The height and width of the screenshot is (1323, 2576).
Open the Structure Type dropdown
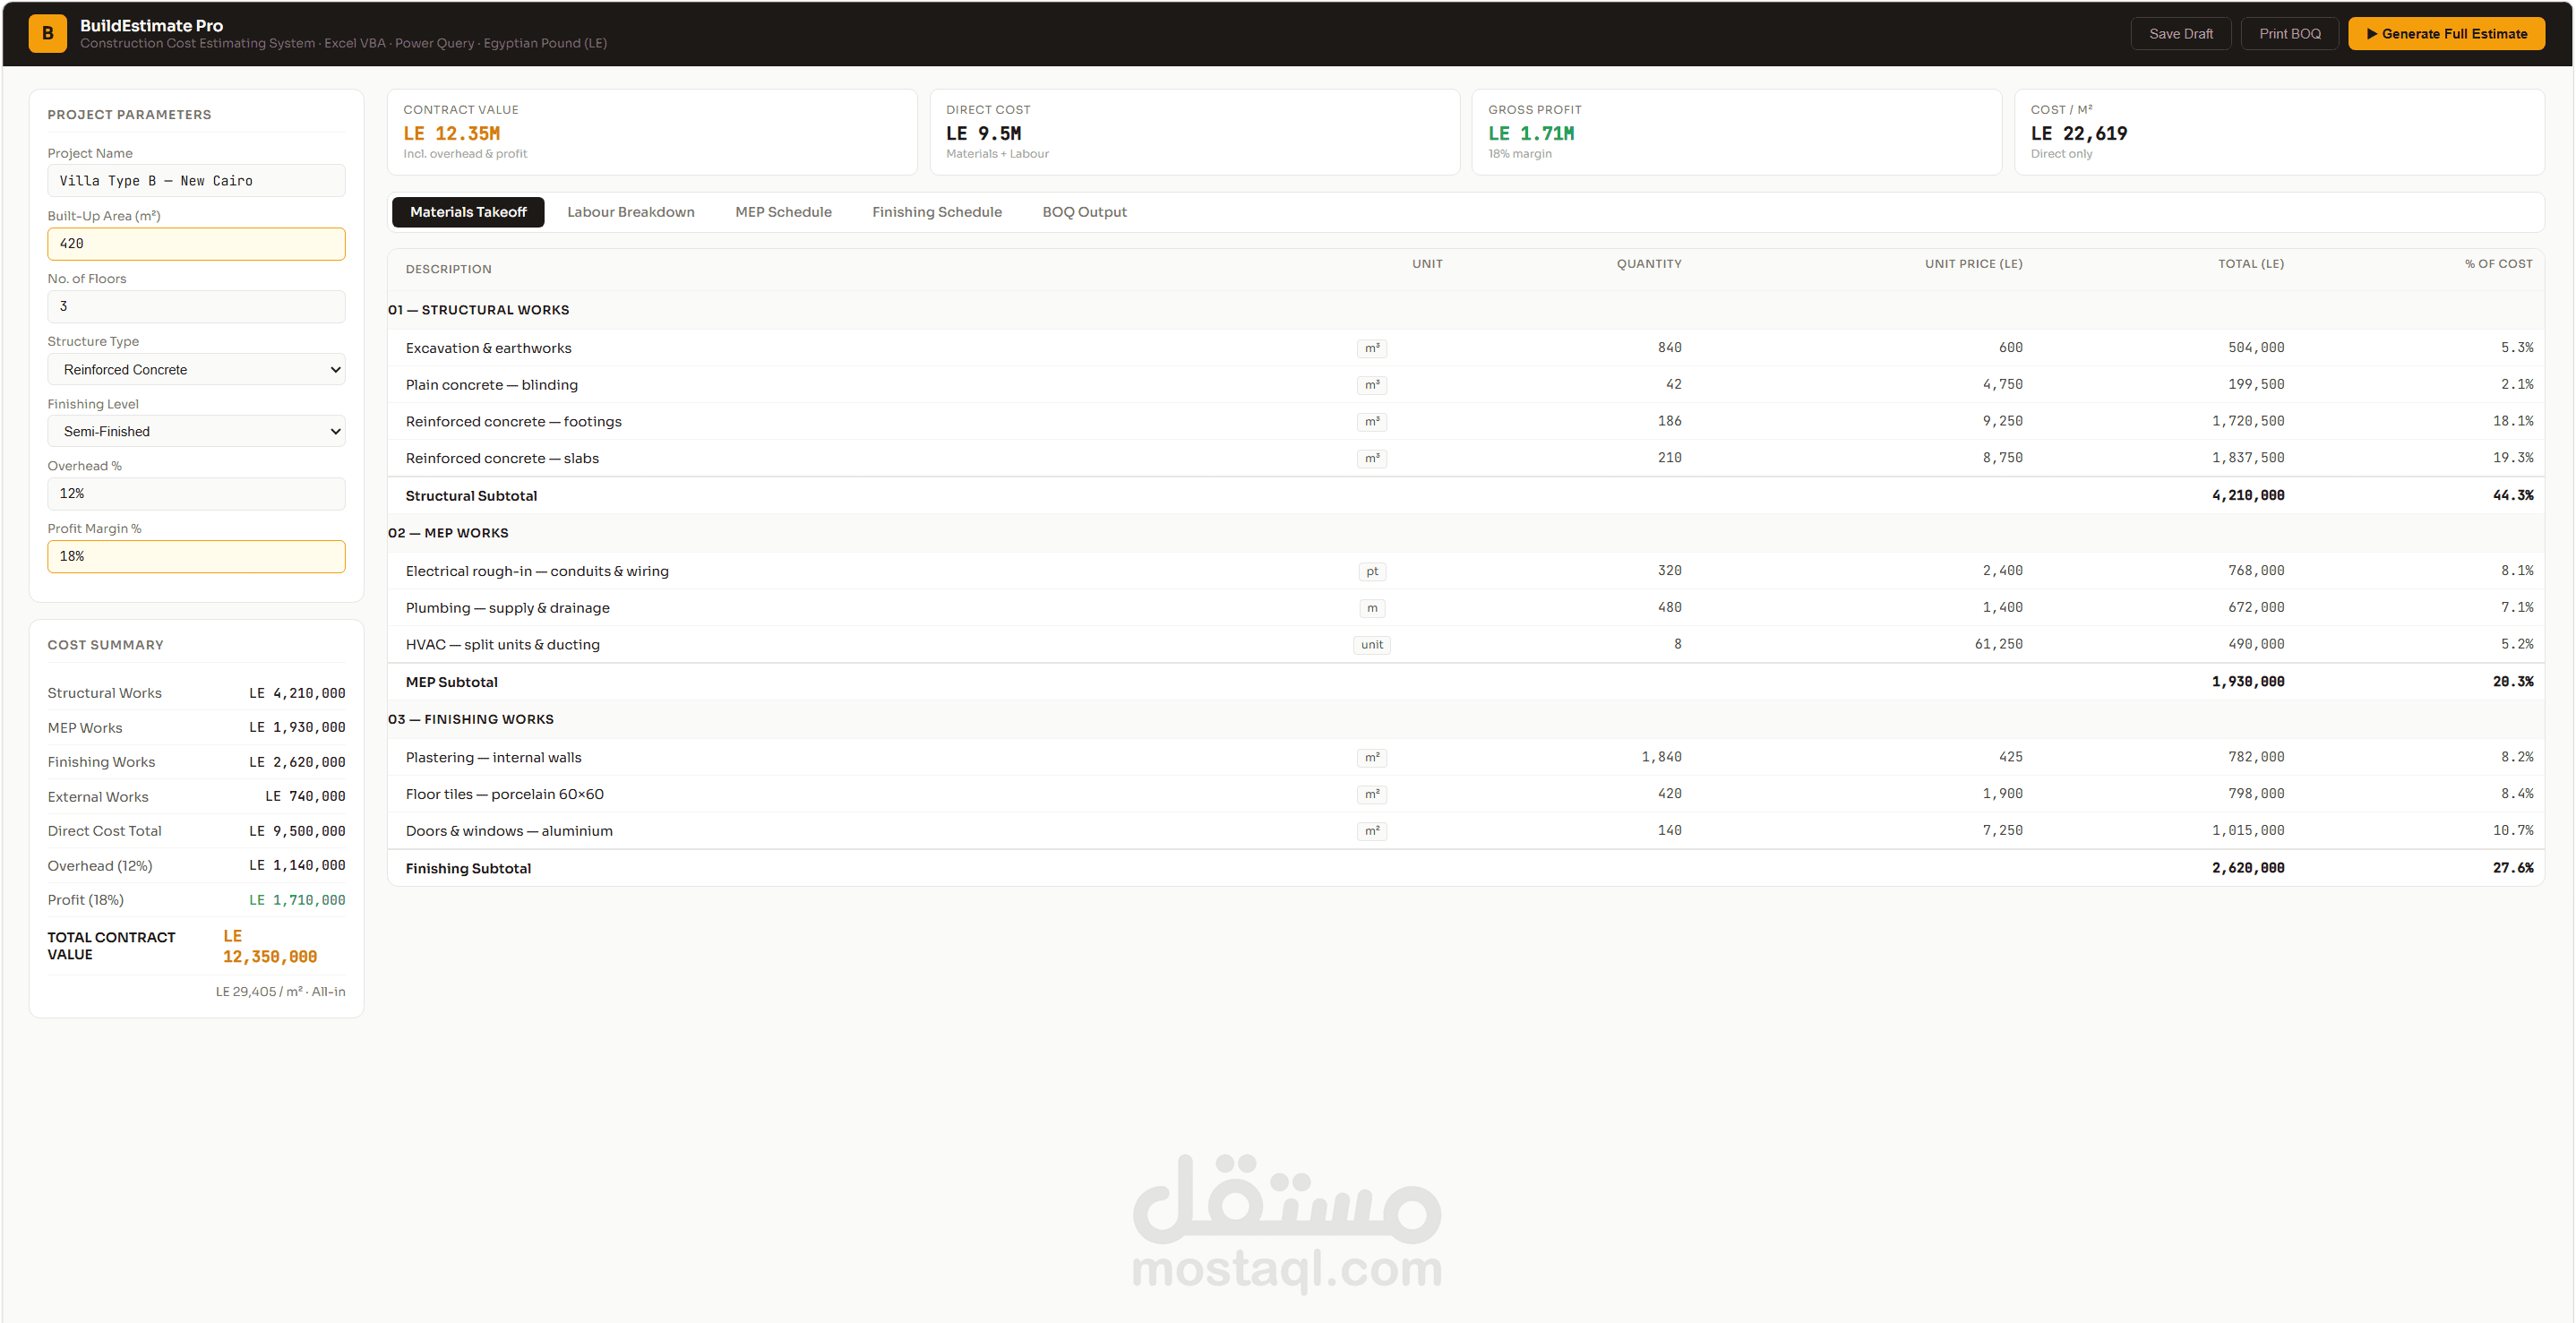tap(196, 369)
